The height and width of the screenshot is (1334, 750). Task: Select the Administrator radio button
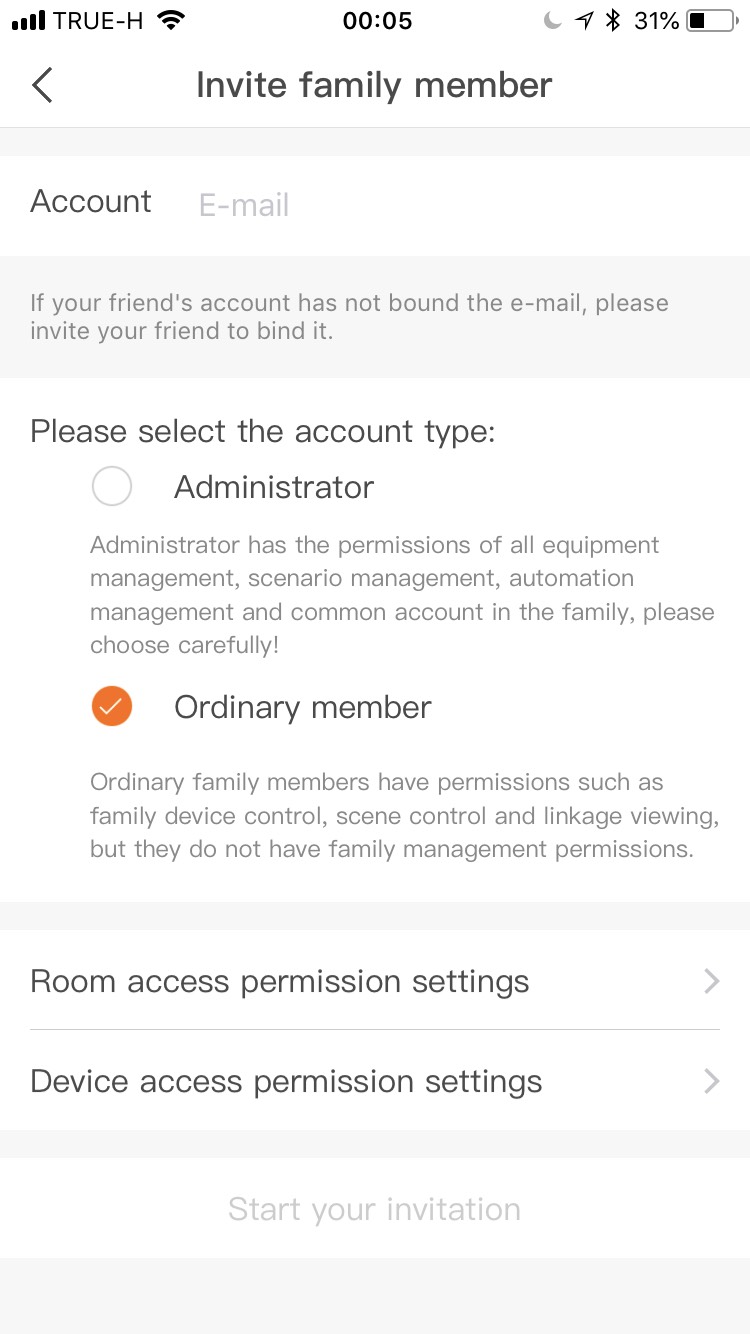(112, 488)
